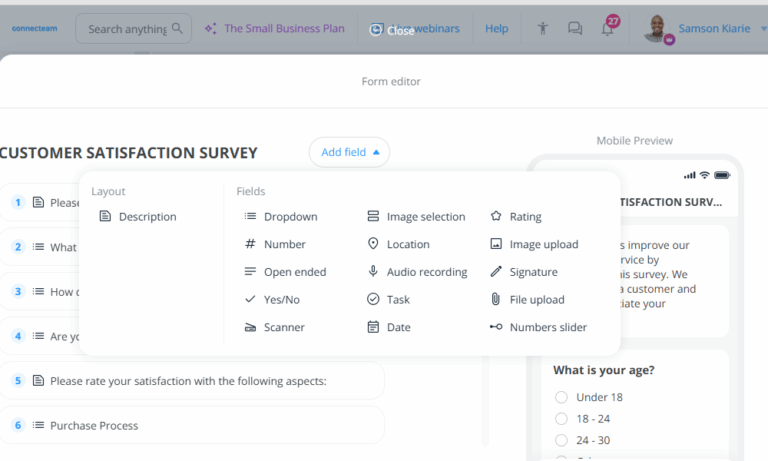Expand the user account dropdown arrow
Image resolution: width=768 pixels, height=461 pixels.
[x=764, y=29]
